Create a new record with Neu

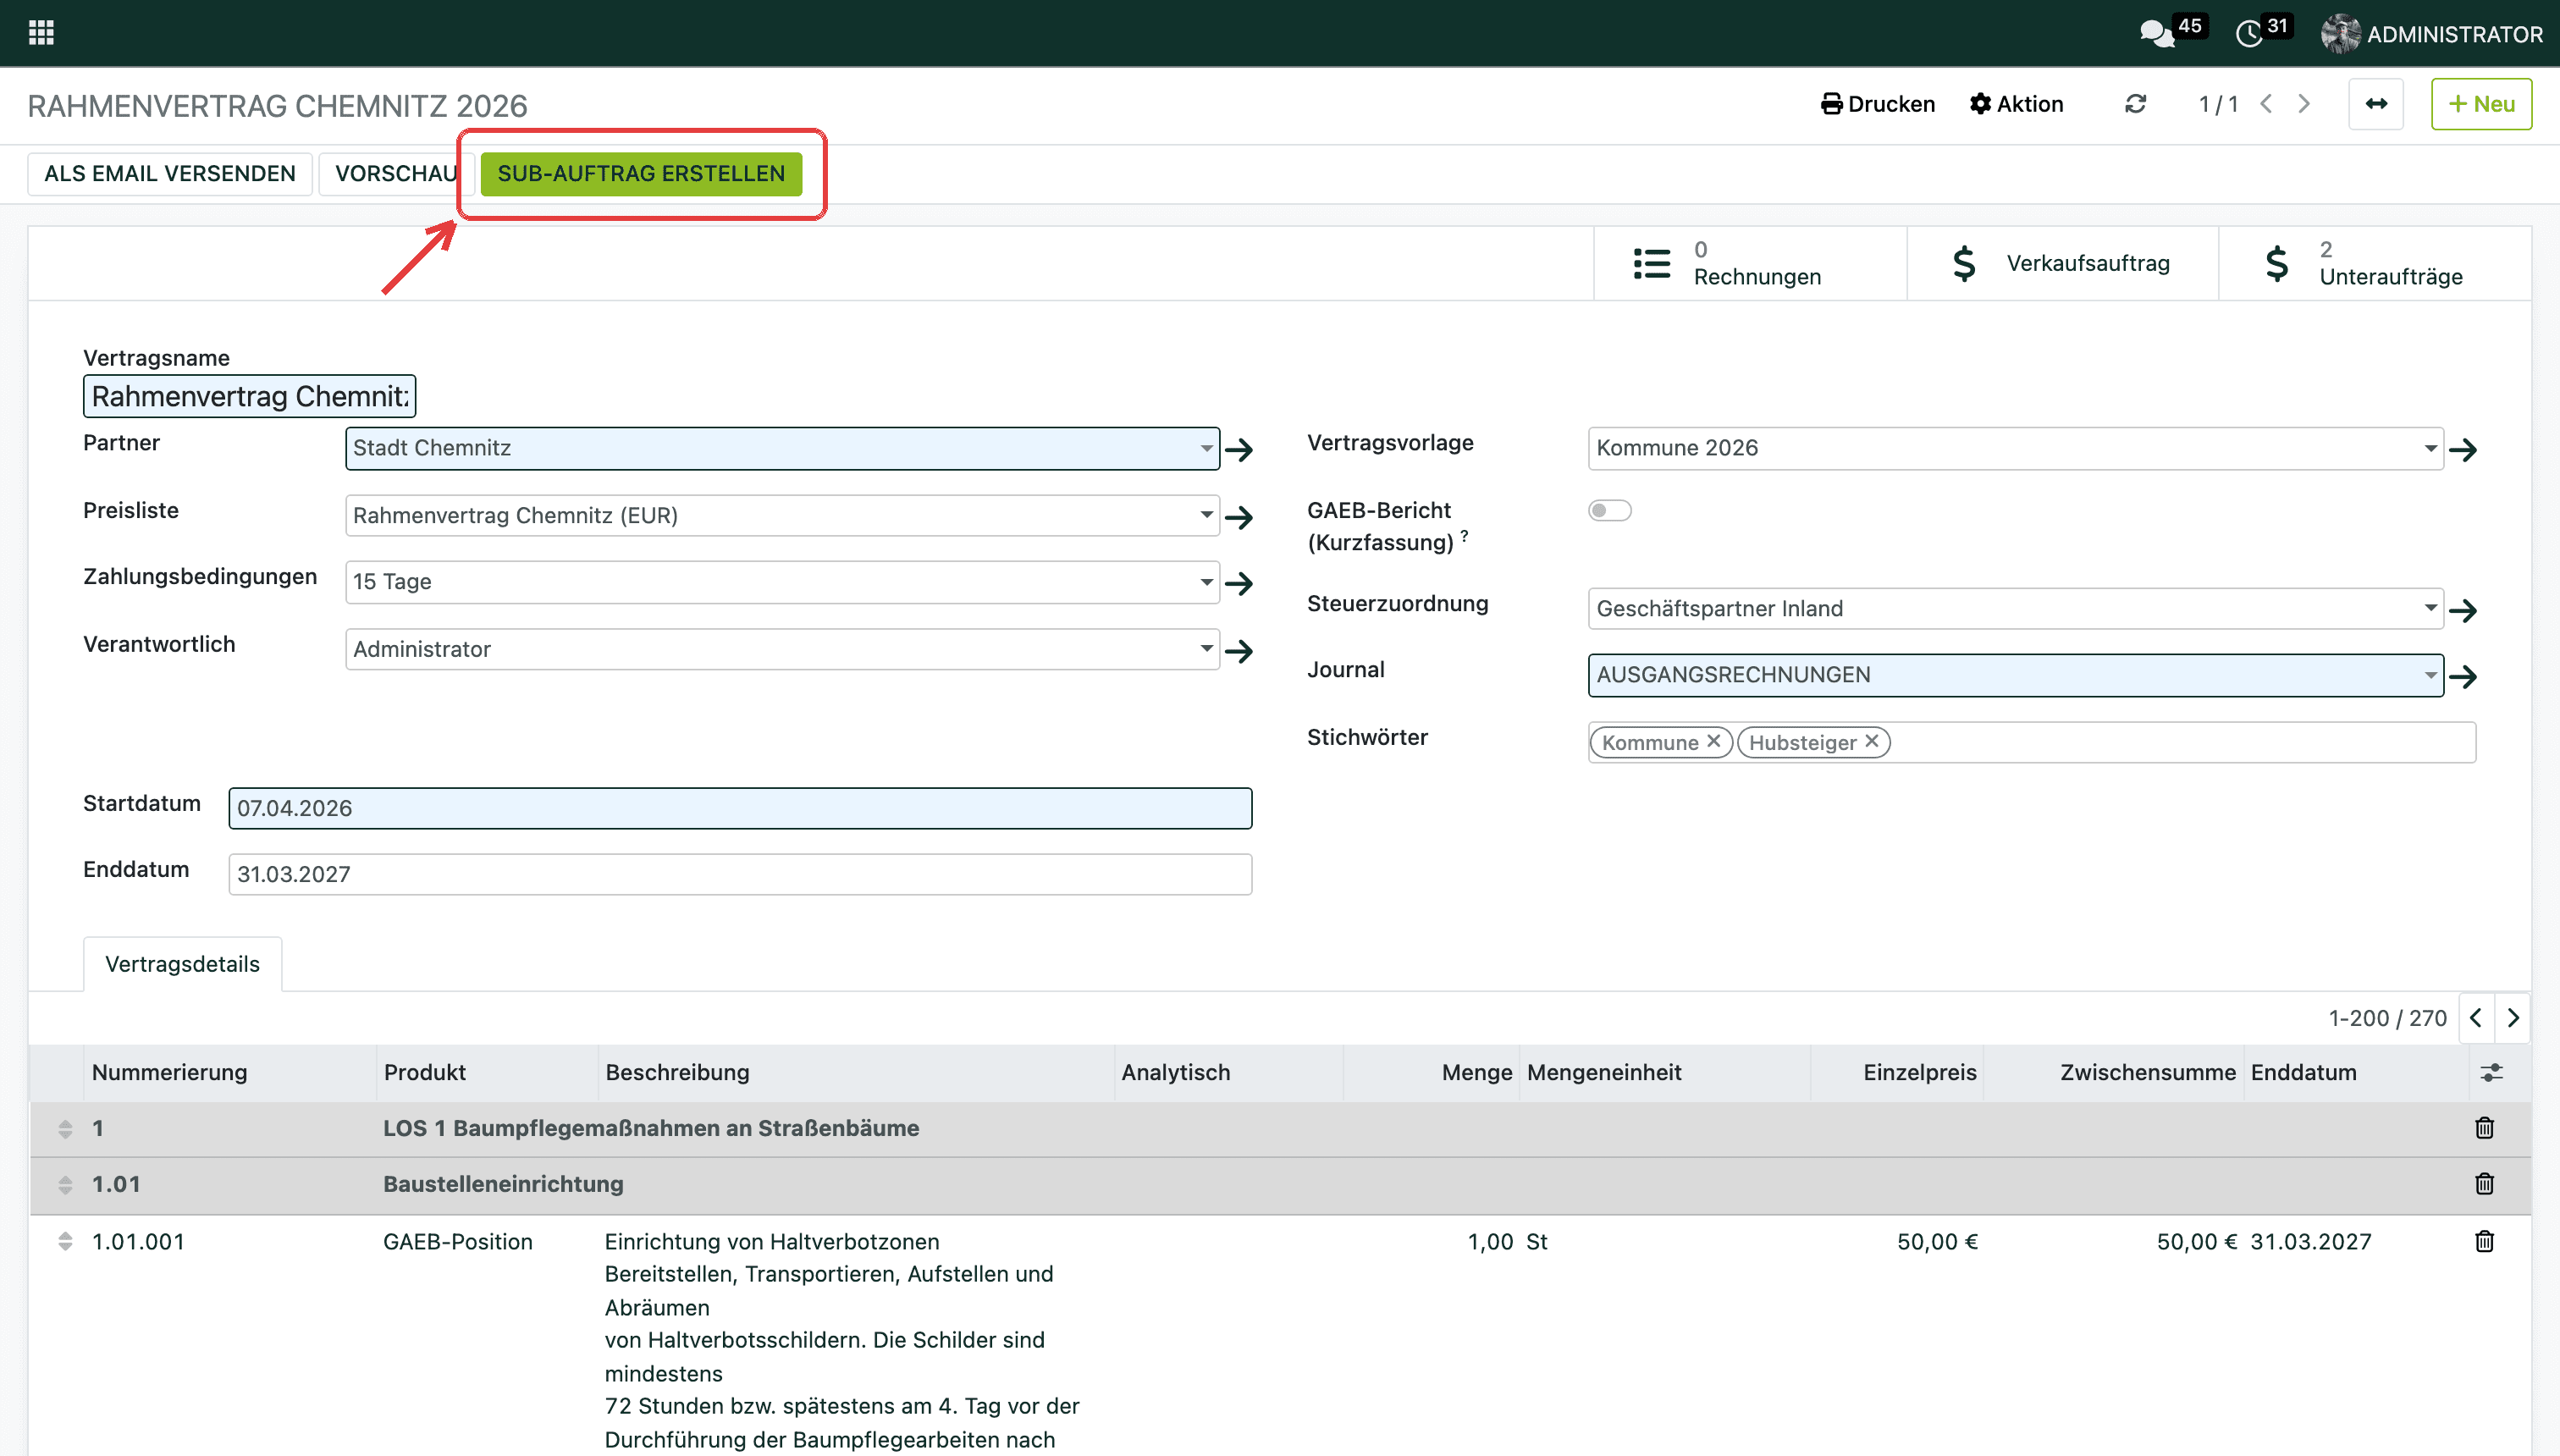click(2481, 104)
